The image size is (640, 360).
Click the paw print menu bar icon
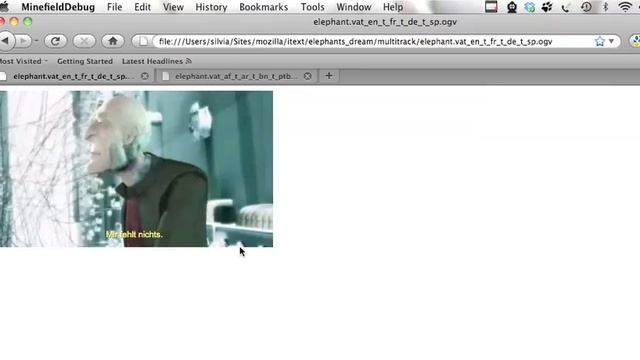pos(547,7)
